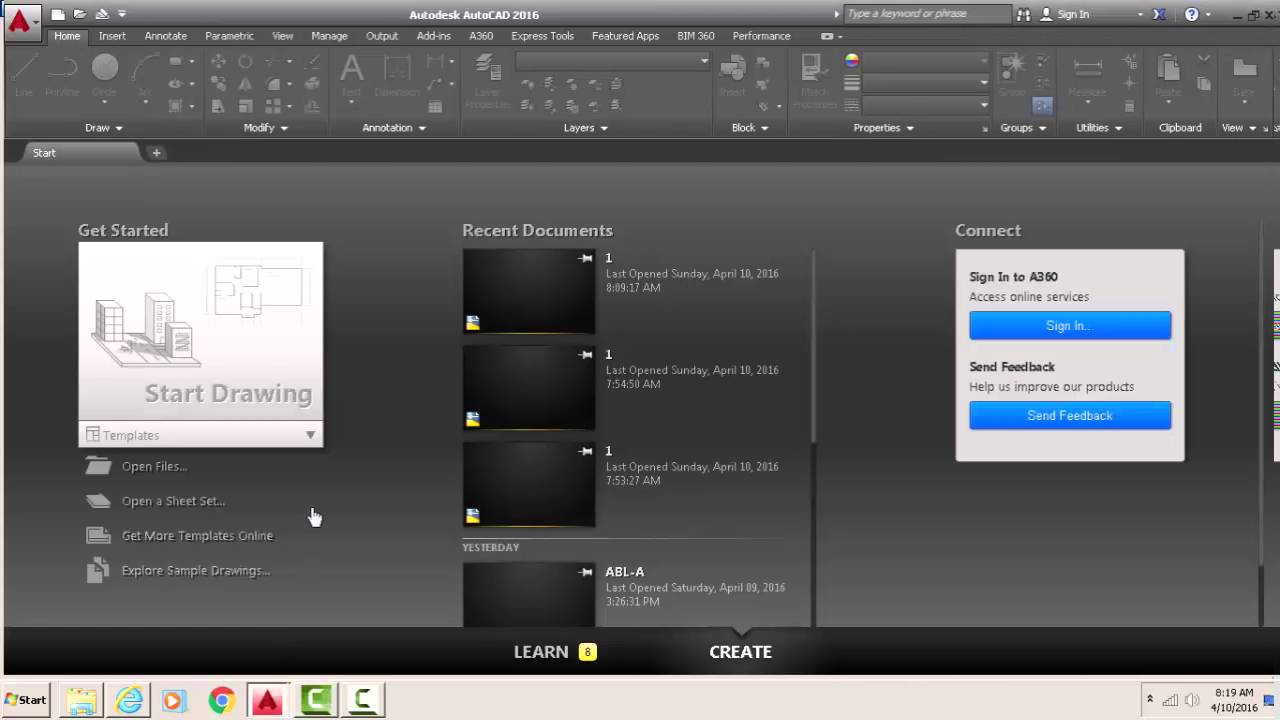Pin the document opened at 7:53:27 AM

tap(586, 451)
